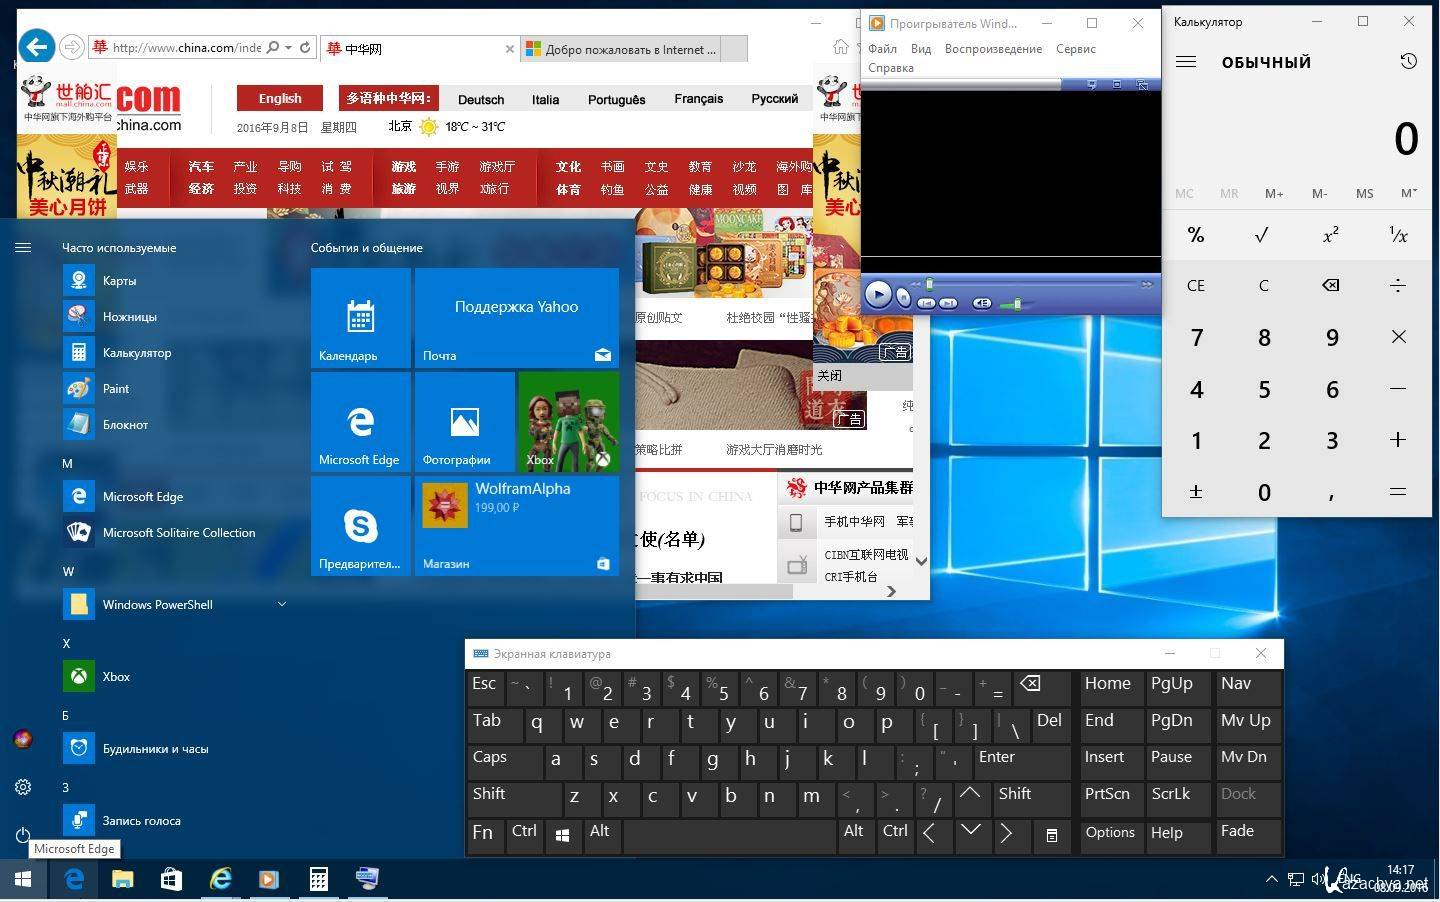
Task: Click the china.com address field
Action: tap(186, 47)
